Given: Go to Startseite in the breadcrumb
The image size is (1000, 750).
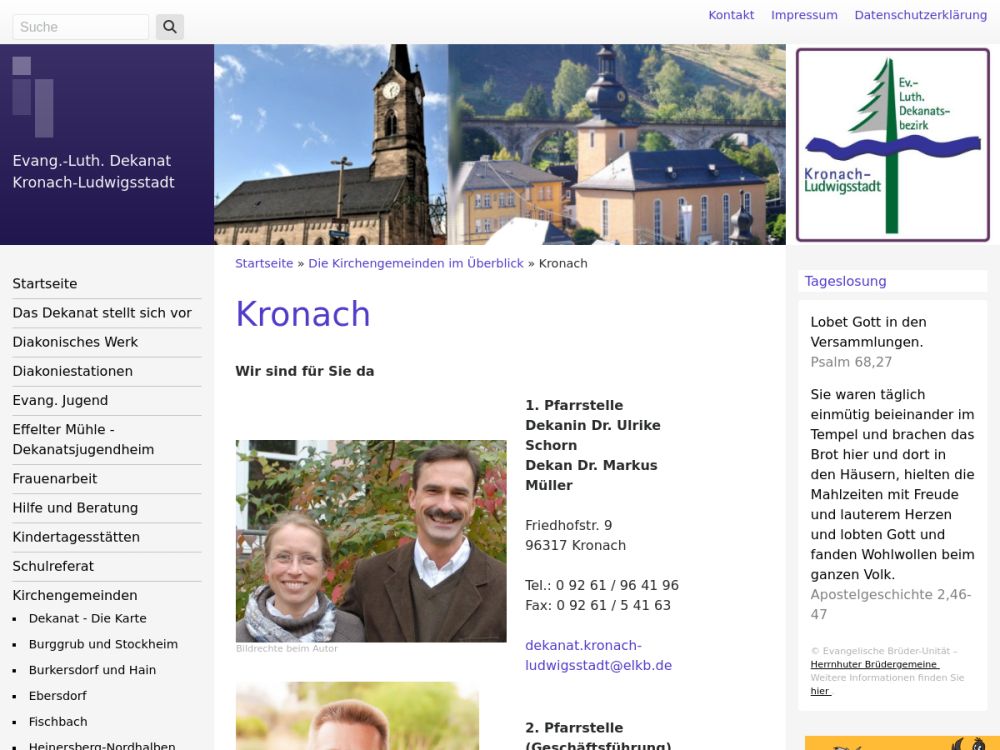Looking at the screenshot, I should click(264, 264).
